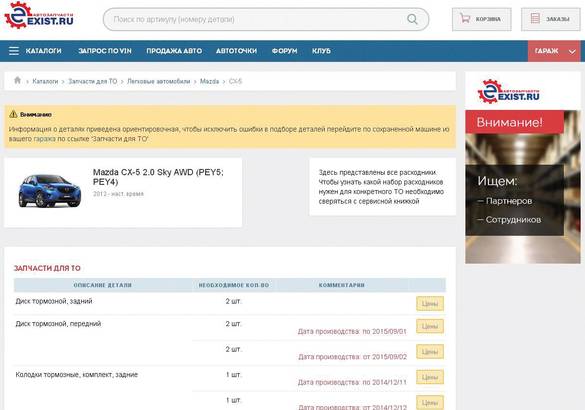Viewport: 585px width, 410px height.
Task: Open the Заказы orders button
Action: click(x=551, y=19)
